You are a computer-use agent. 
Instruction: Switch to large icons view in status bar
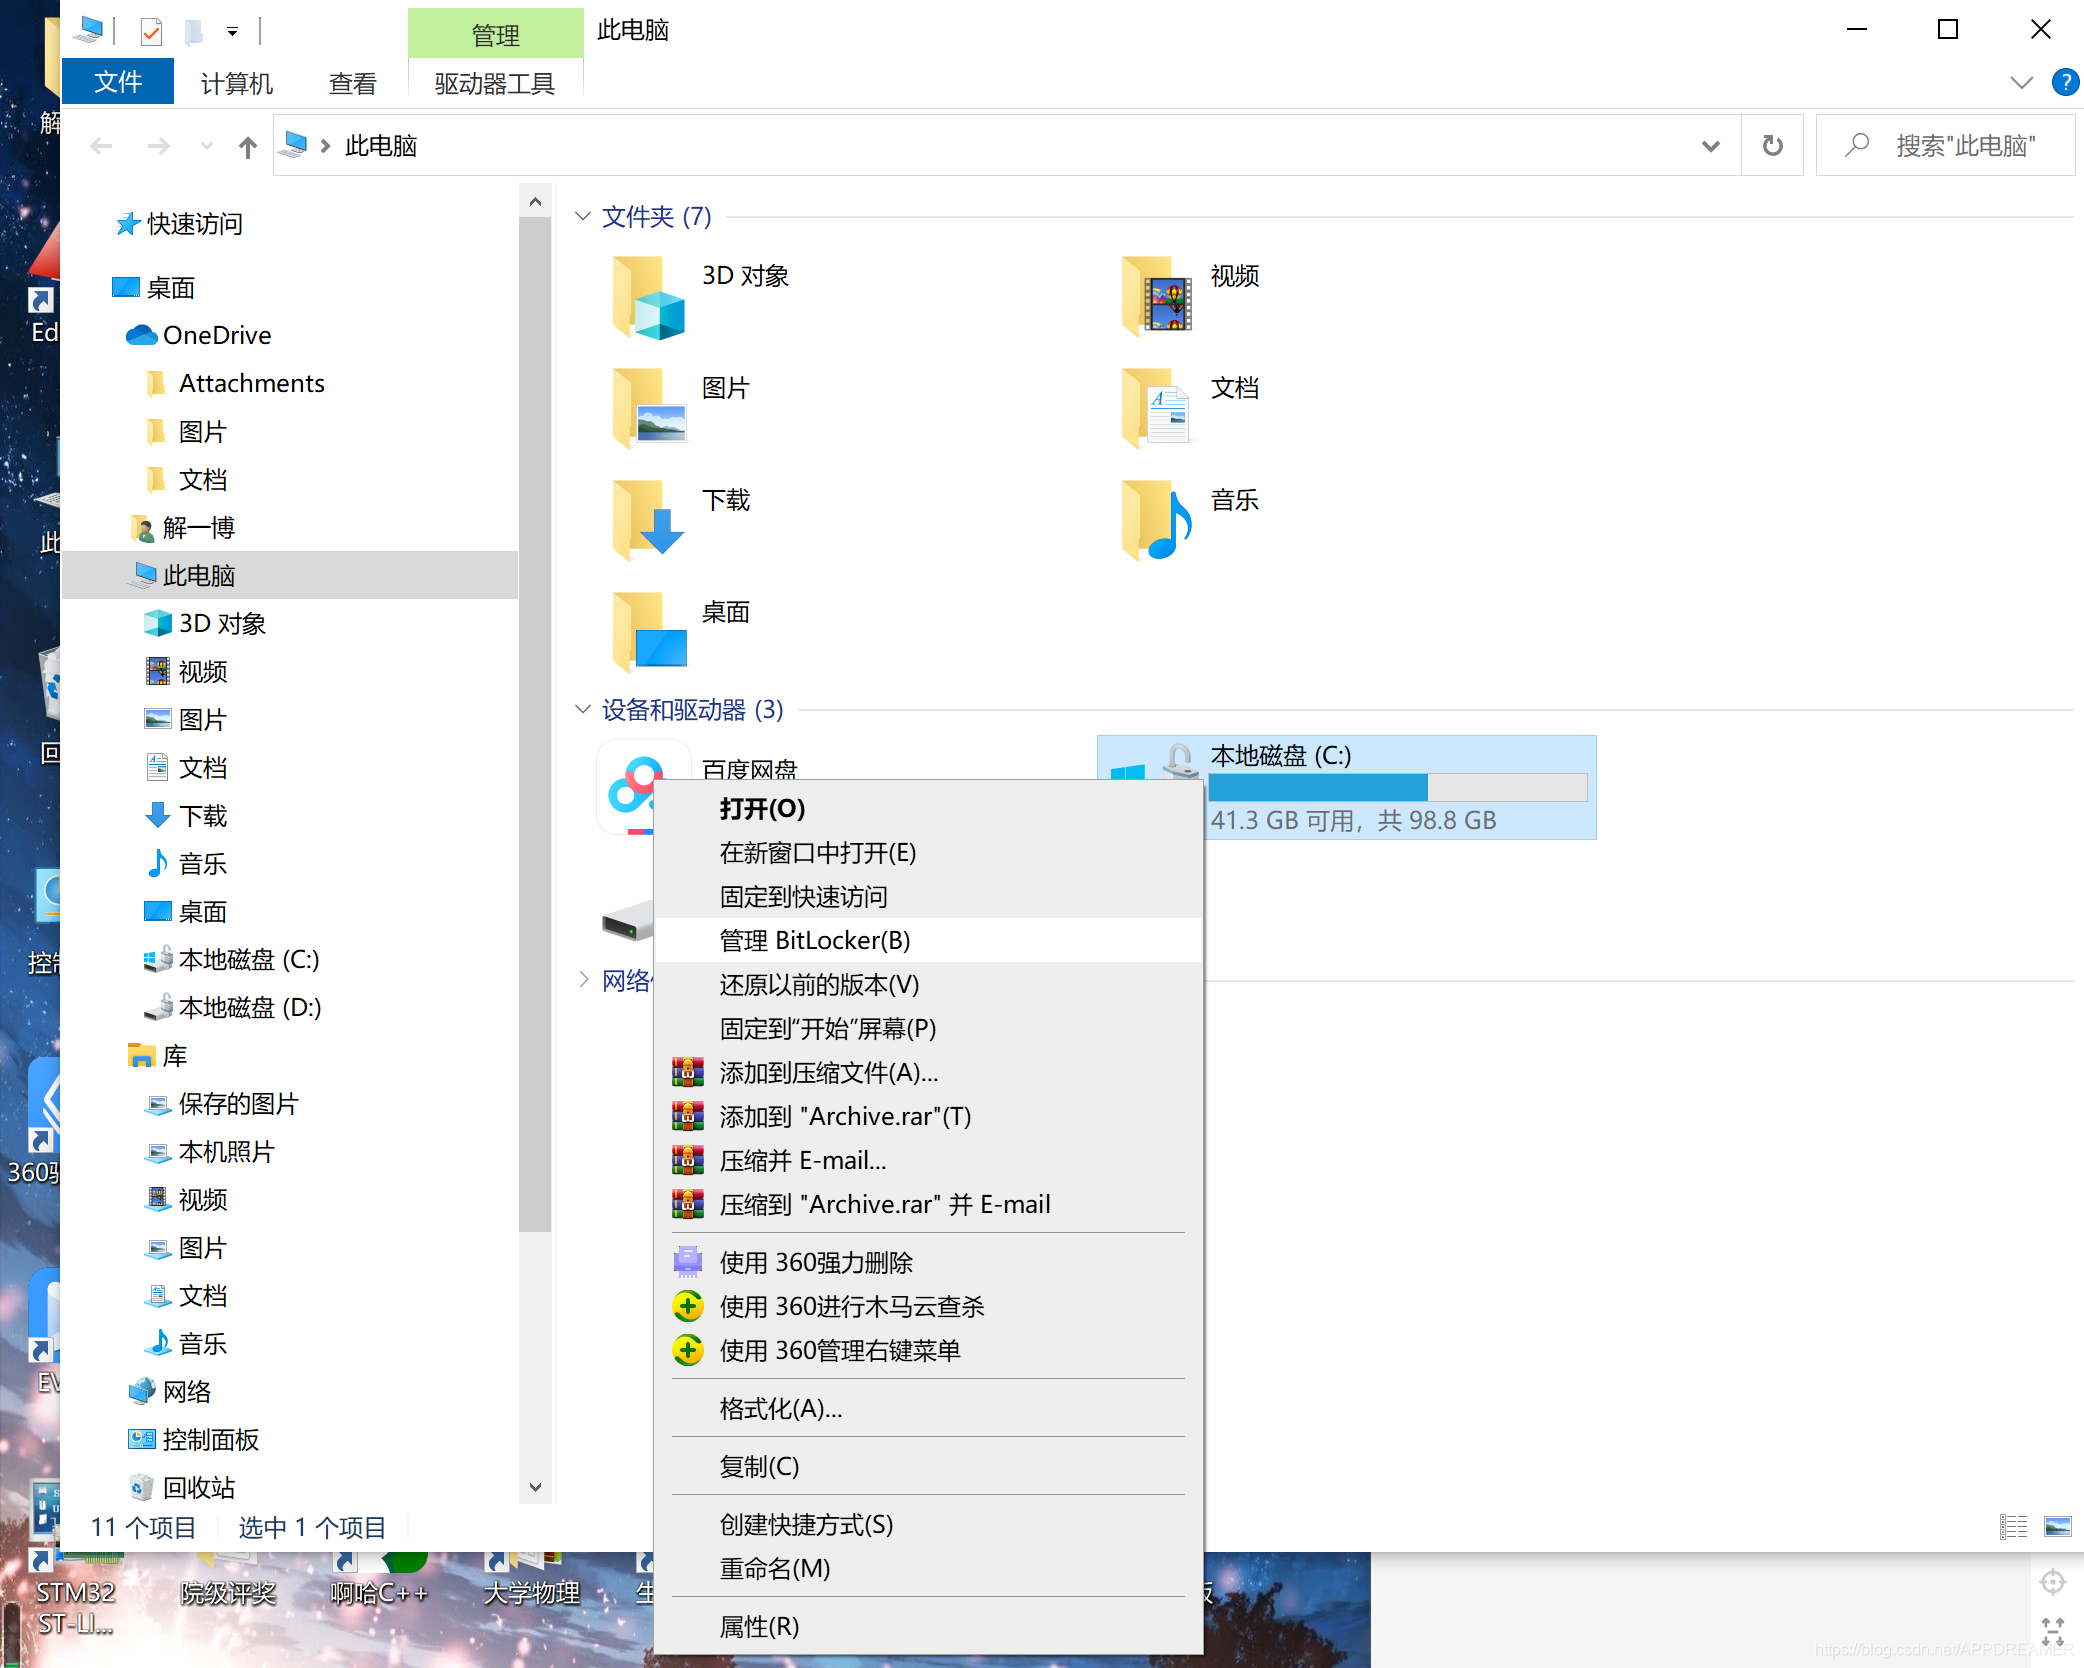pos(2057,1526)
